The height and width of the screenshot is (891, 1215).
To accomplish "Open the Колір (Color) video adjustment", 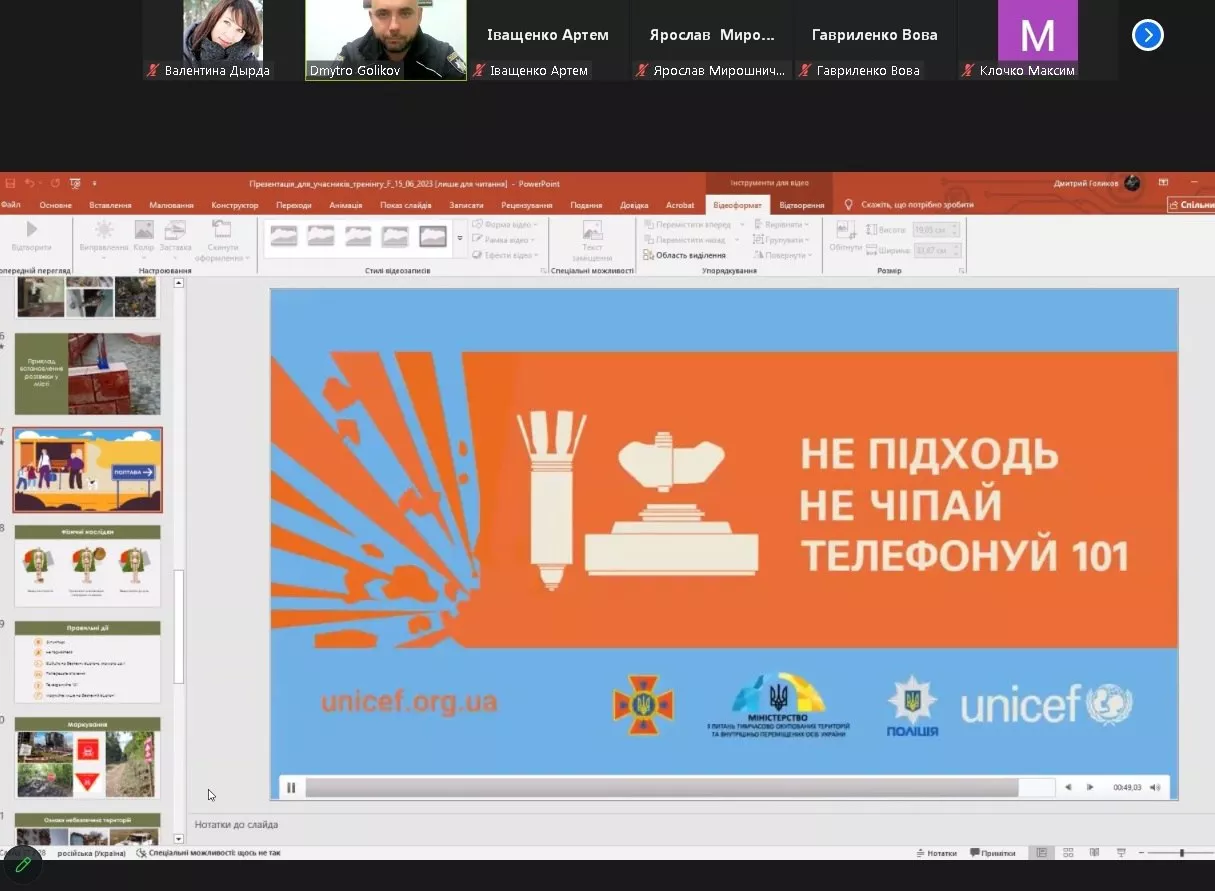I will pos(143,231).
